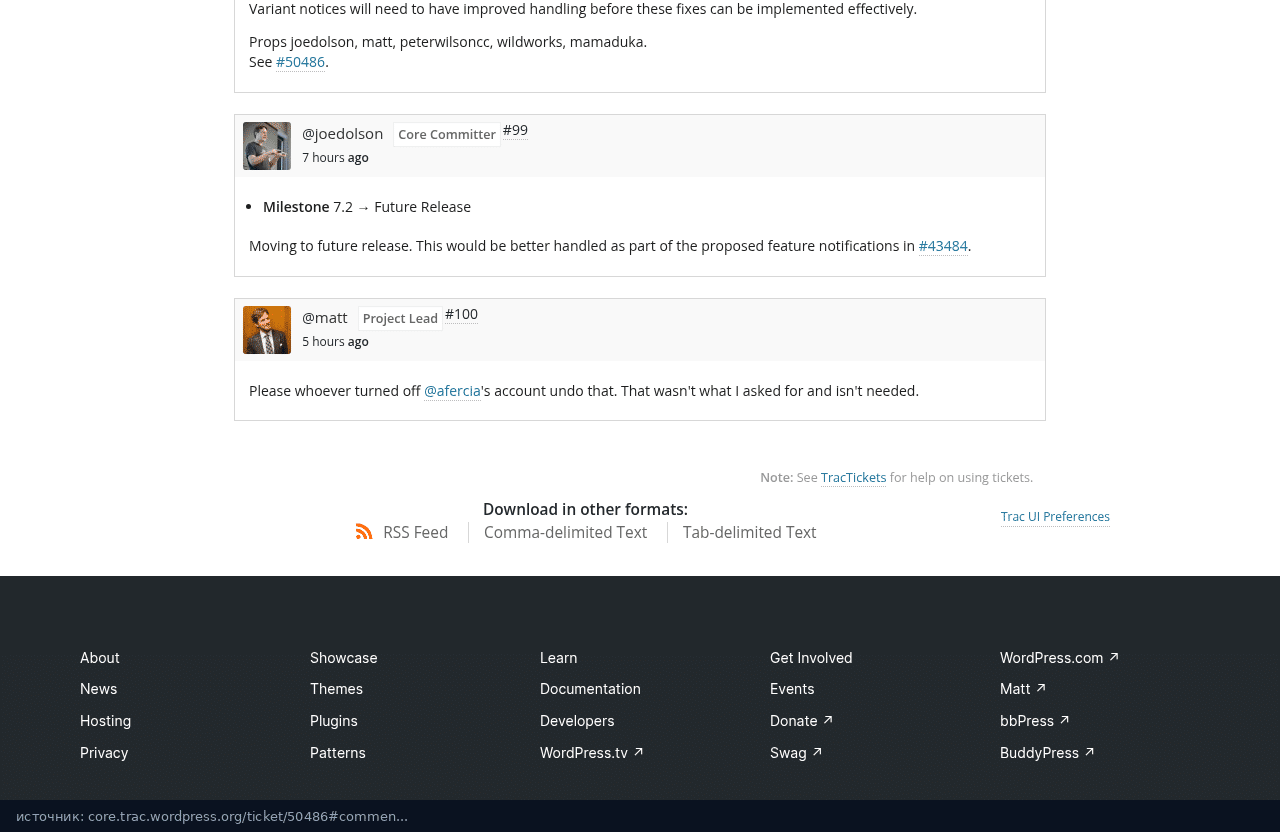Download RSS Feed format
The width and height of the screenshot is (1280, 832).
click(x=415, y=533)
